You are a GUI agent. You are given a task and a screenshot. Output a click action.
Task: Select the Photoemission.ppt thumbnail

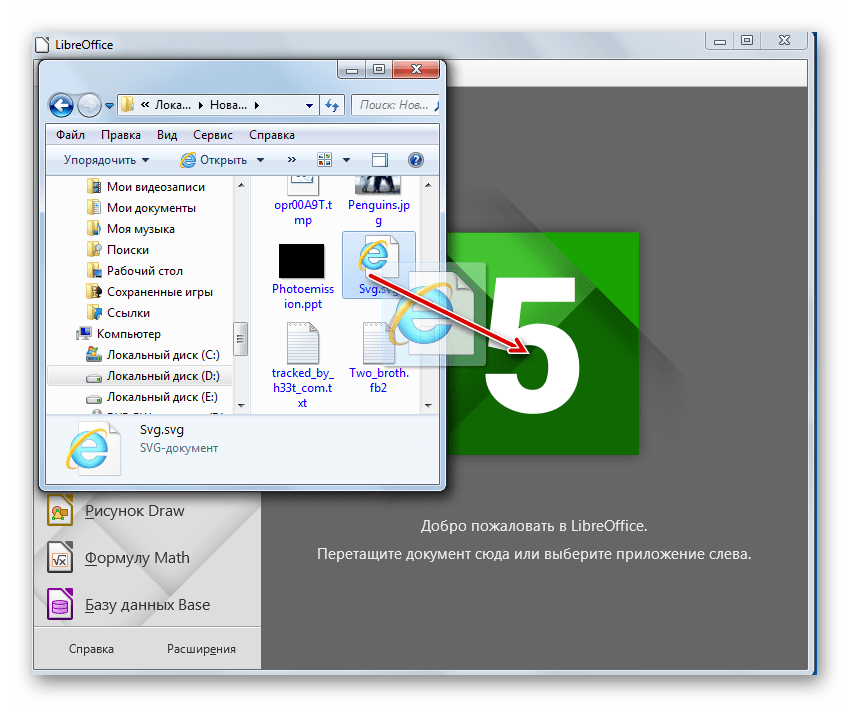[300, 261]
